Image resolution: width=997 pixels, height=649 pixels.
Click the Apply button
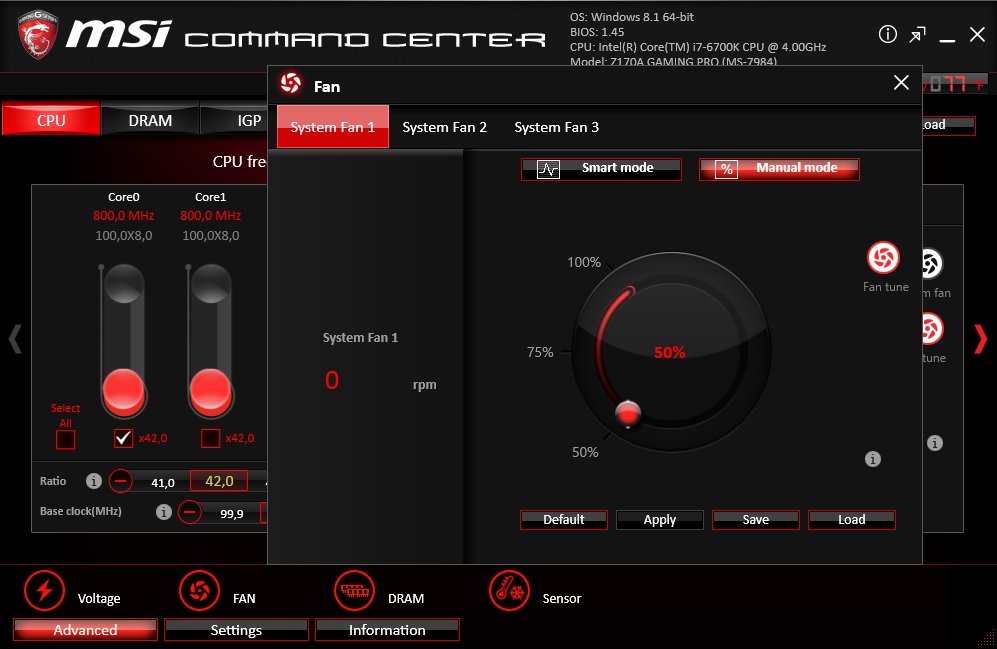point(659,519)
